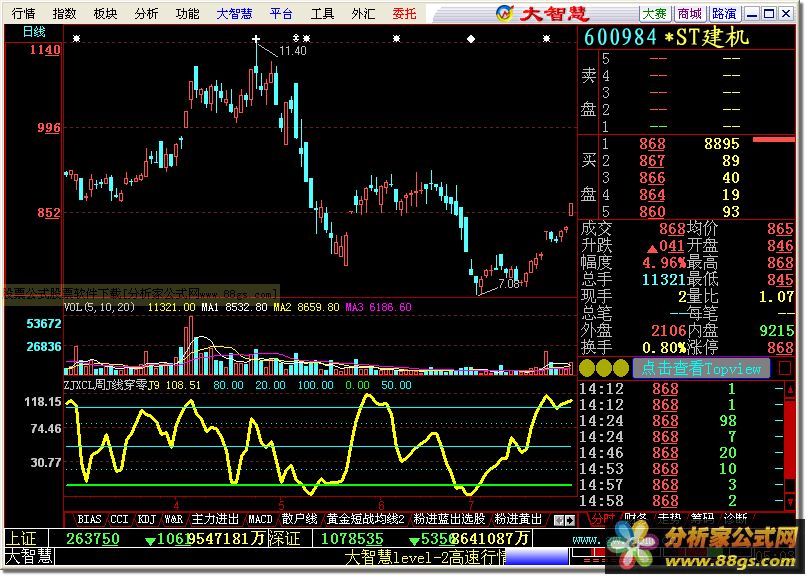The width and height of the screenshot is (807, 576).
Task: Open the 平台 menu
Action: (x=281, y=13)
